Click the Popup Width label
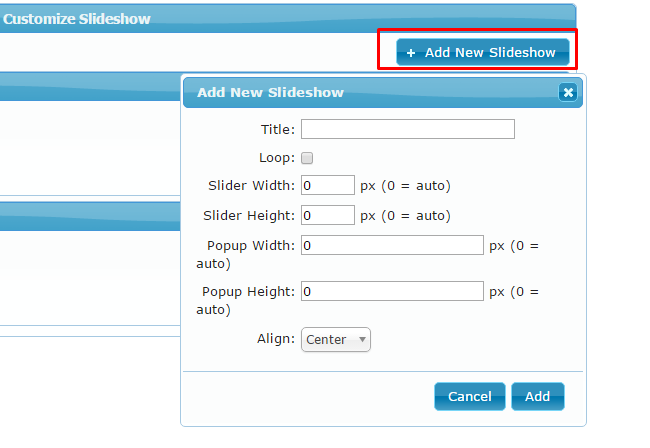 click(x=248, y=245)
